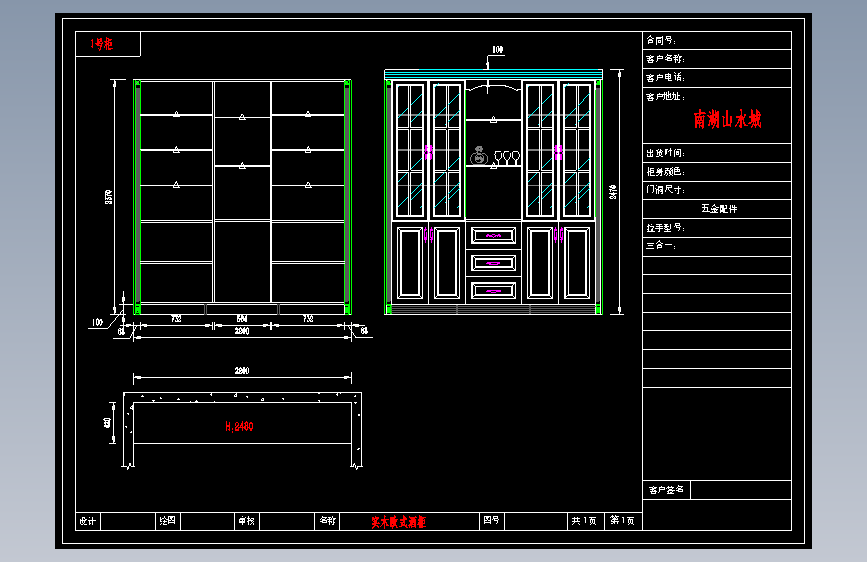867x562 pixels.
Task: Select the red "南湖山水城" address text
Action: (727, 119)
